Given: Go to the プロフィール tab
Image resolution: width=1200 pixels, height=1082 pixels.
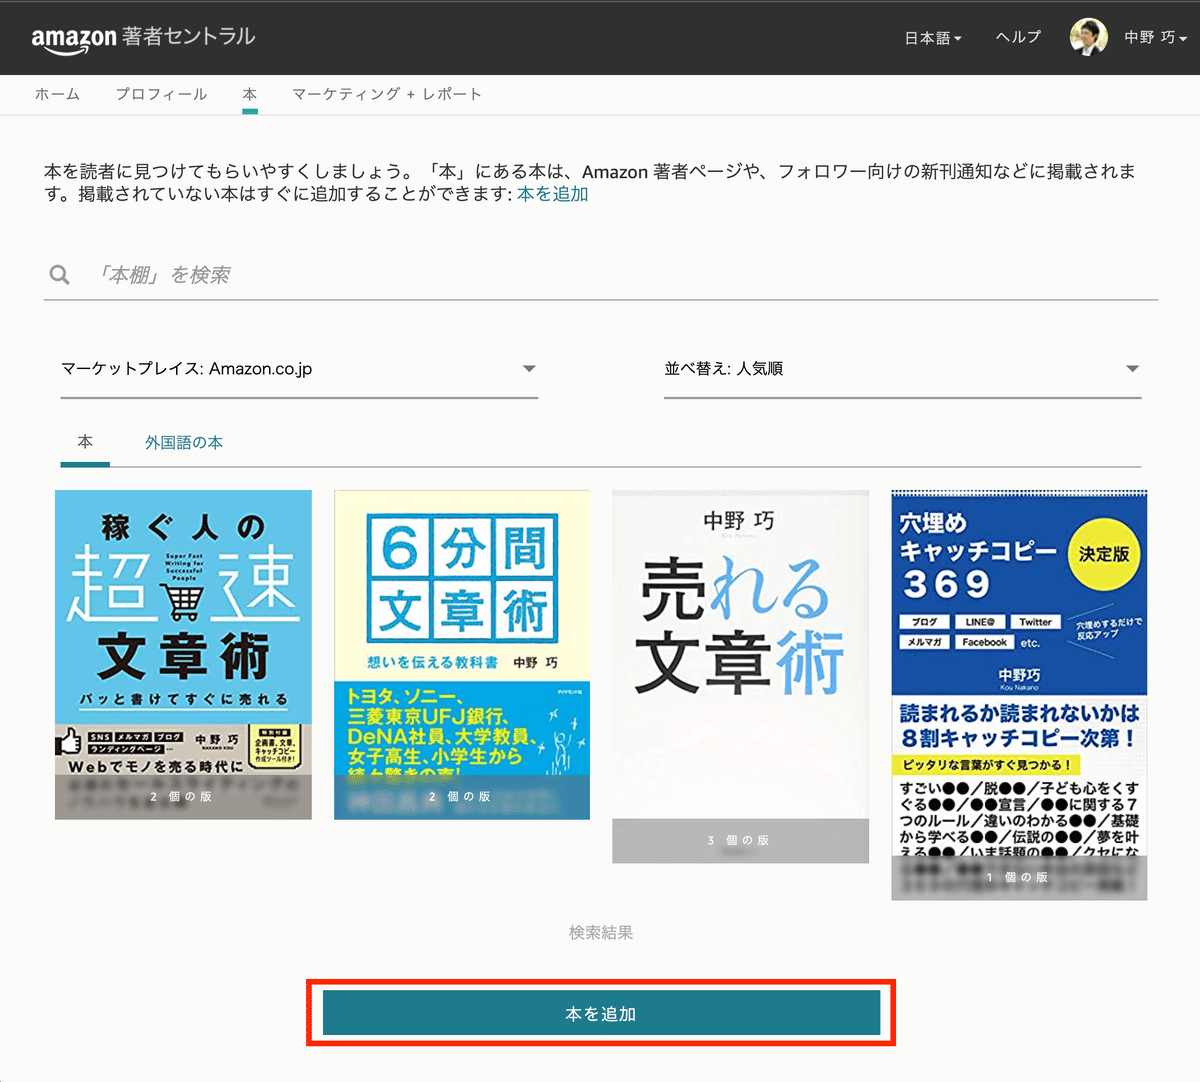Looking at the screenshot, I should pyautogui.click(x=161, y=94).
